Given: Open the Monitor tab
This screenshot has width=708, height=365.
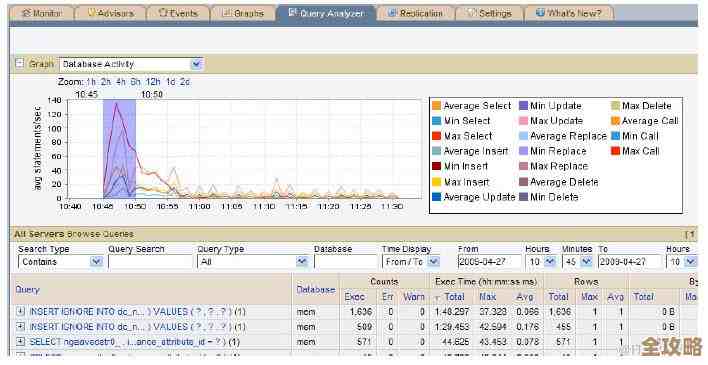Looking at the screenshot, I should coord(42,14).
